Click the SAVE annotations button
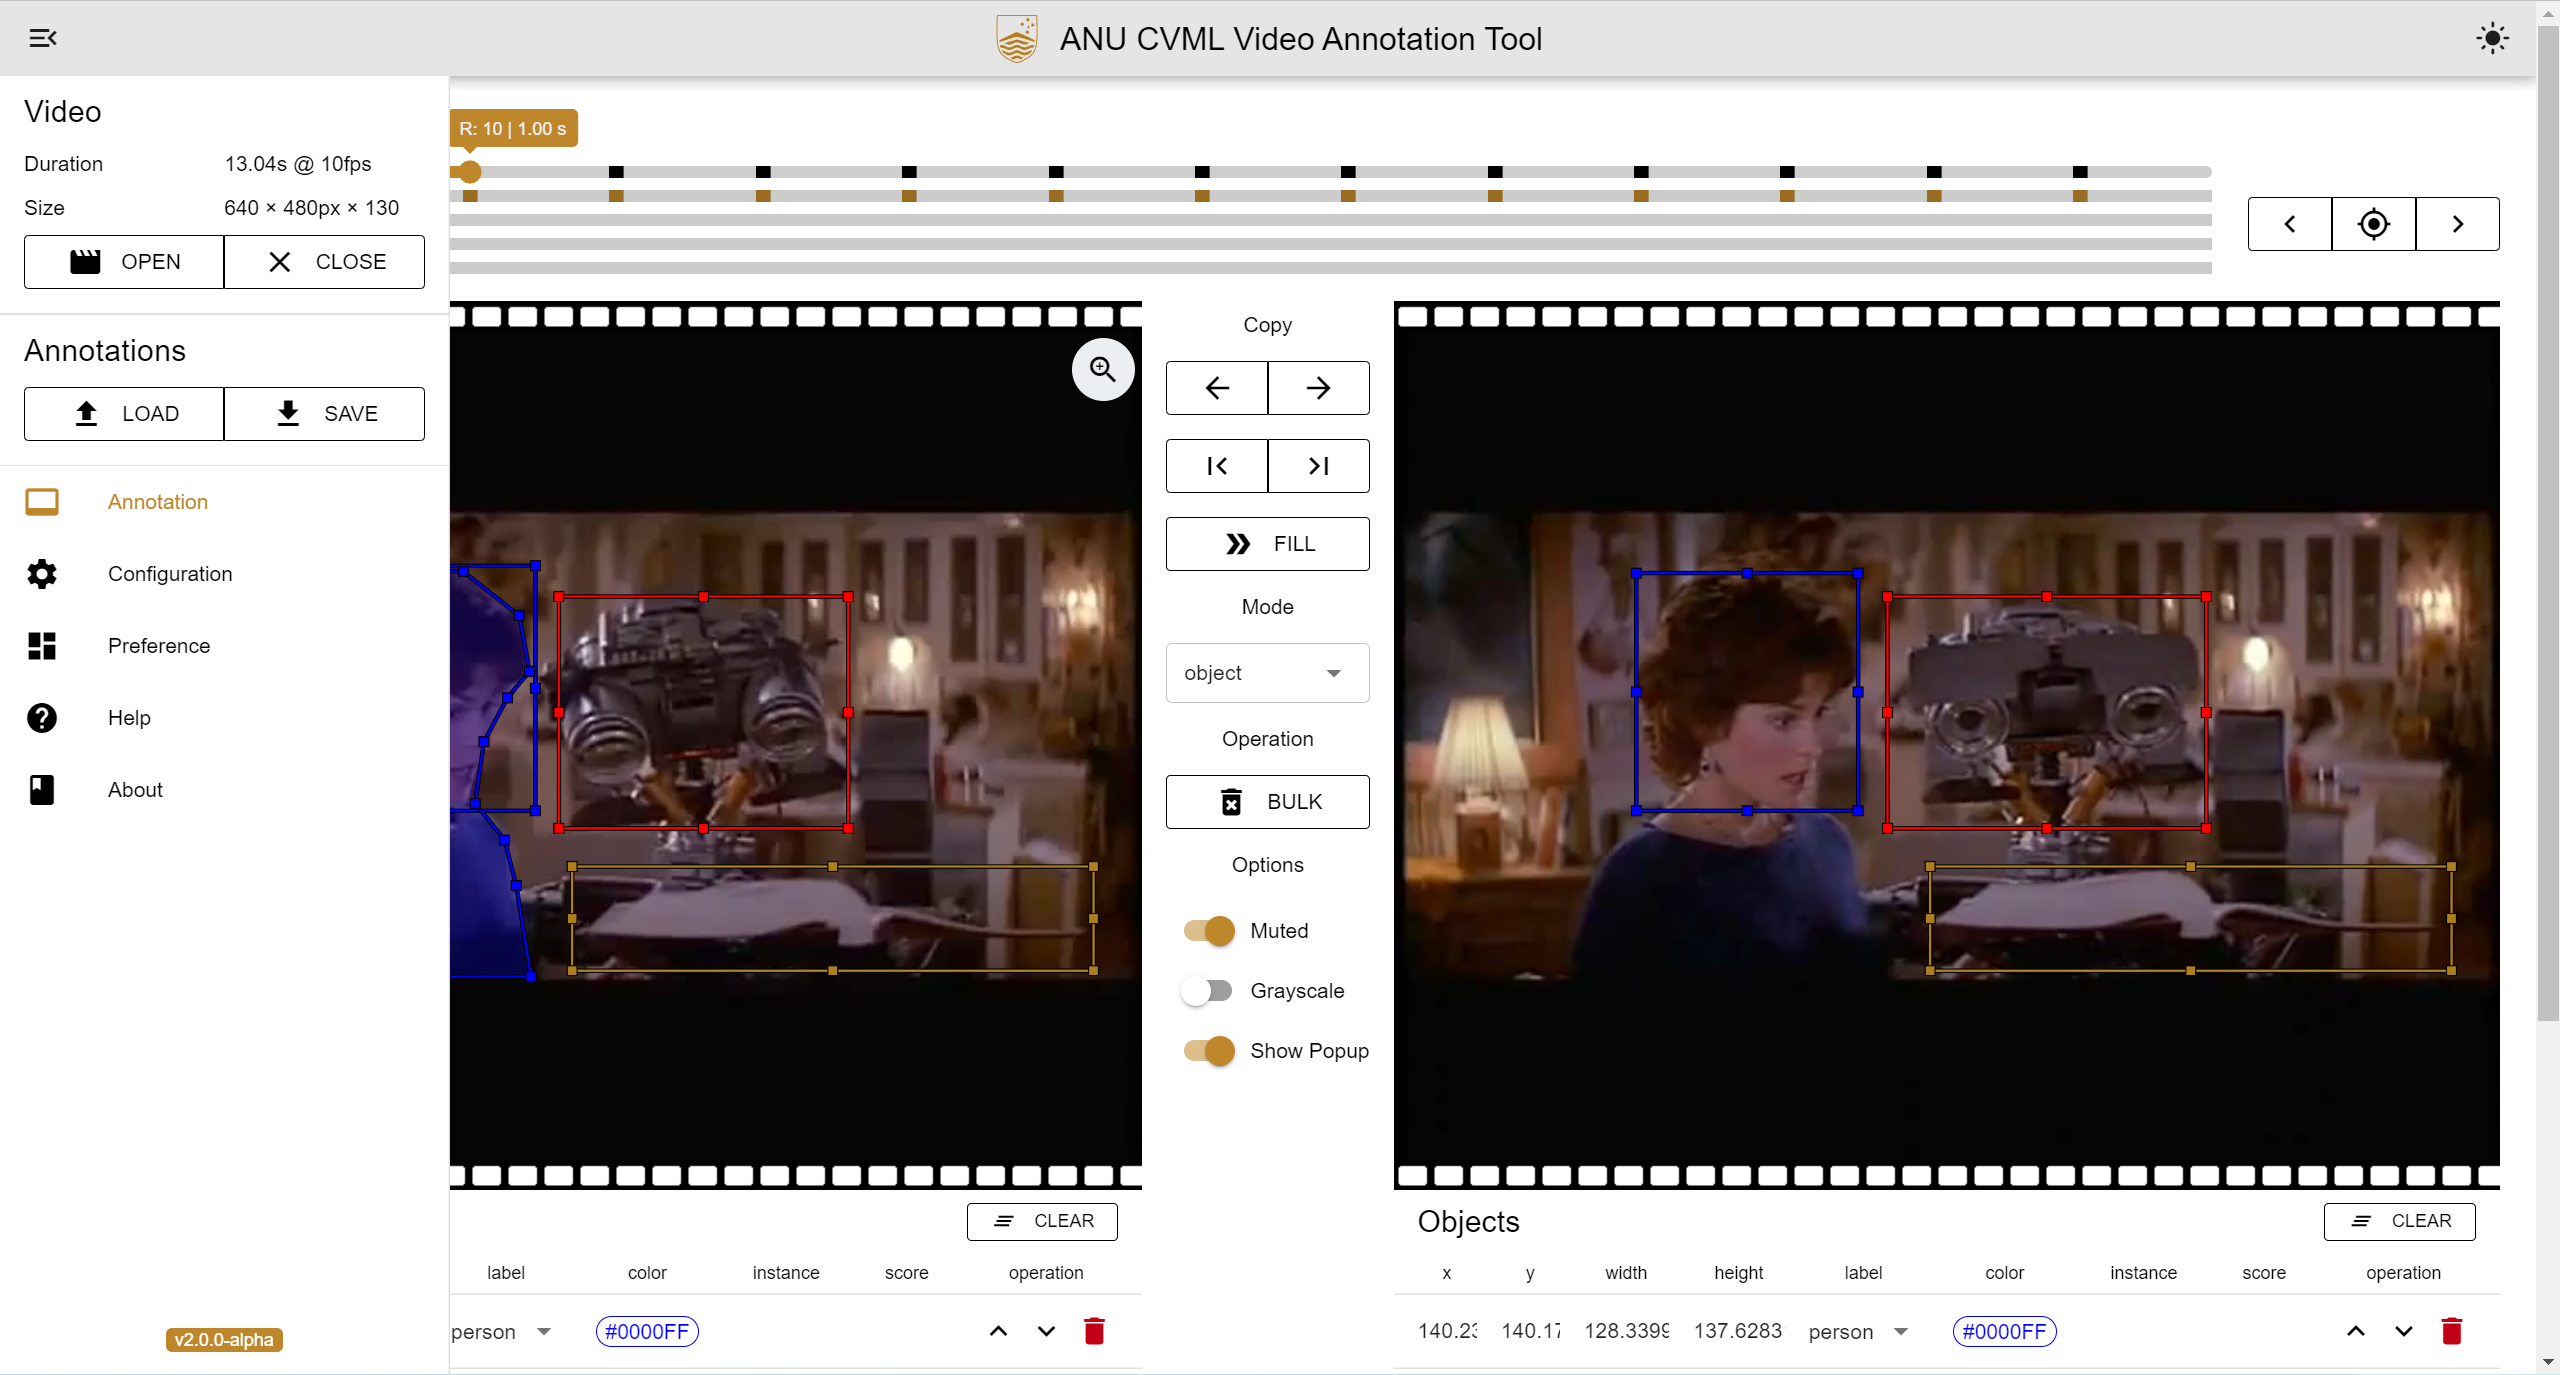 [325, 414]
